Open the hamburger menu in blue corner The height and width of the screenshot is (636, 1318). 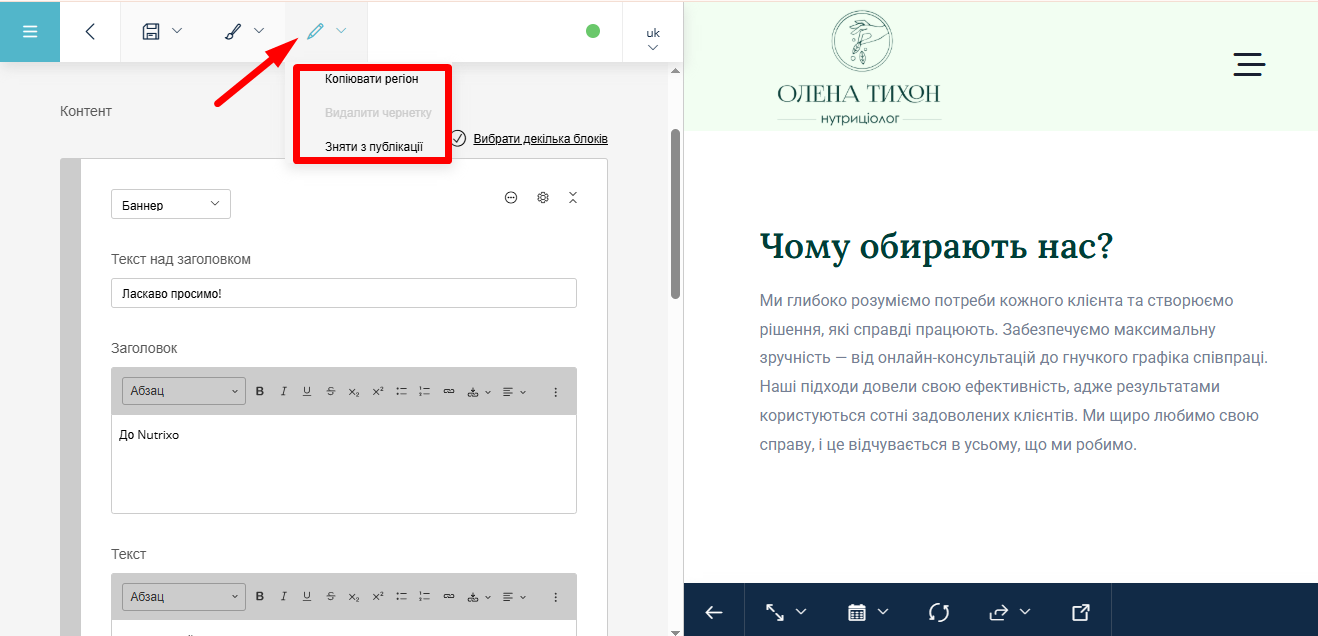point(30,31)
